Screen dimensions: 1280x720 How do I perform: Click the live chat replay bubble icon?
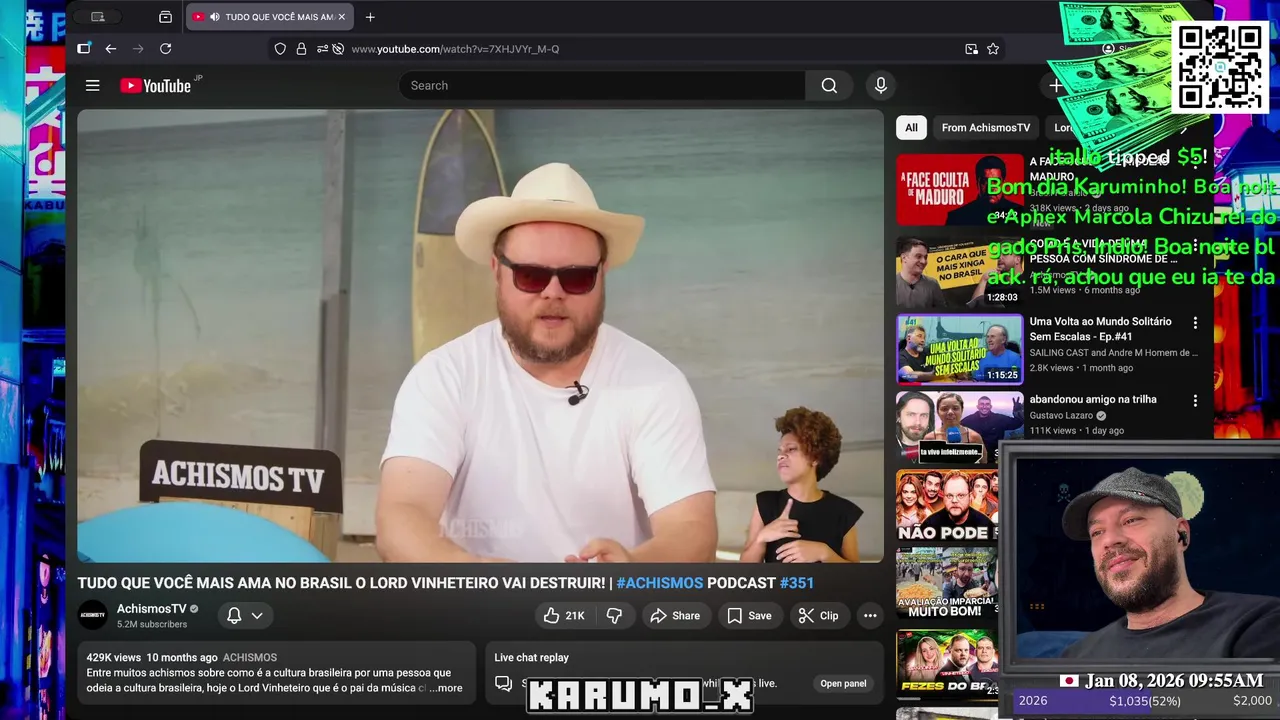pyautogui.click(x=503, y=684)
